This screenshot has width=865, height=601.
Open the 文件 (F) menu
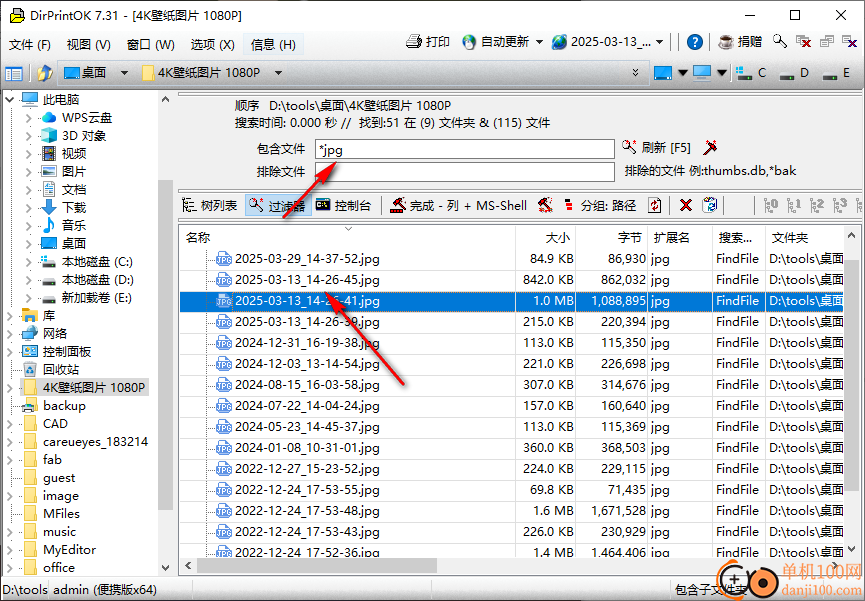pyautogui.click(x=30, y=45)
